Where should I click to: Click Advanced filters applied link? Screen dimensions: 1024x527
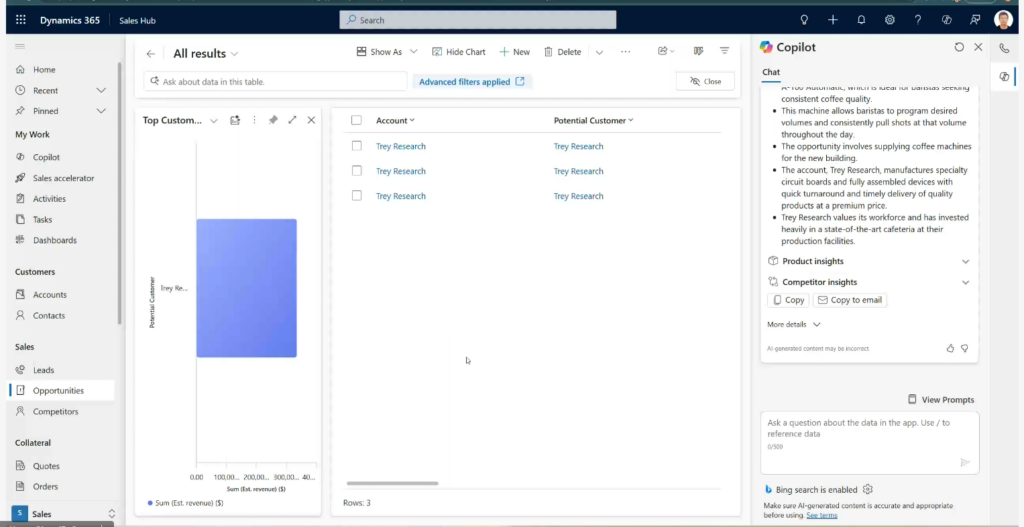click(472, 82)
